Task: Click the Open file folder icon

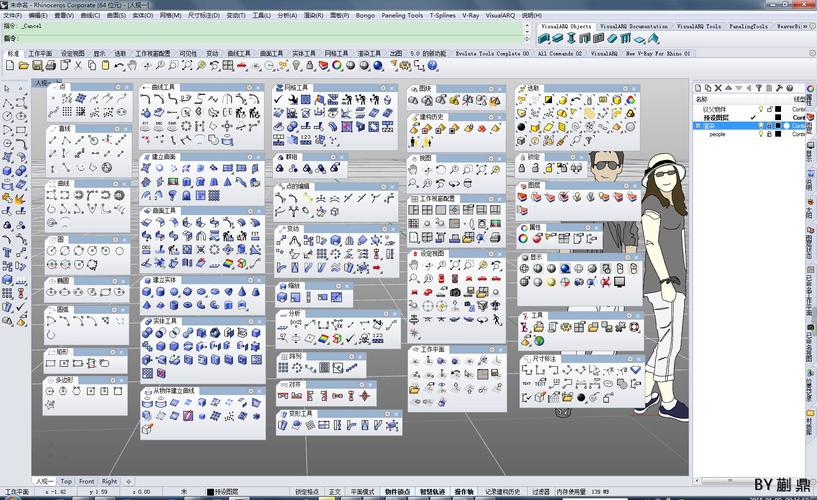Action: tap(22, 66)
